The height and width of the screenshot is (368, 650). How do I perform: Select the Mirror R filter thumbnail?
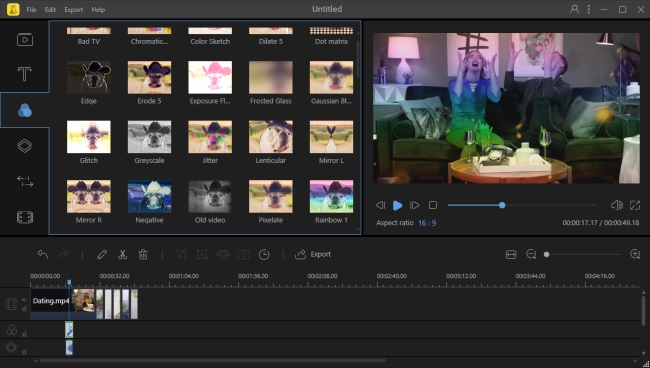(x=89, y=196)
